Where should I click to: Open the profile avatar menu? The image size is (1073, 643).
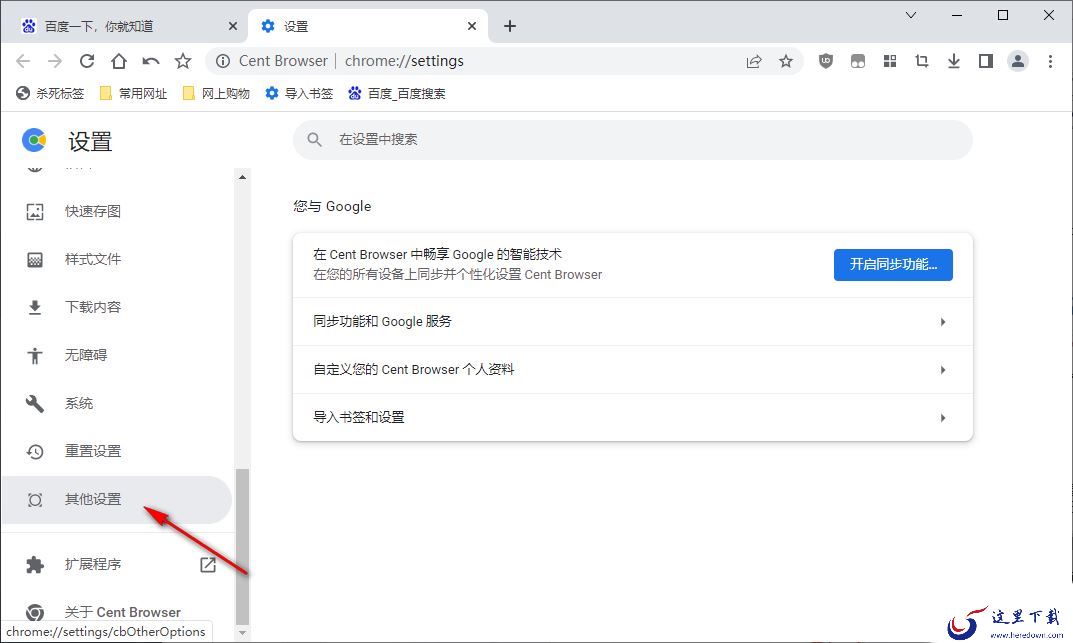(x=1018, y=62)
